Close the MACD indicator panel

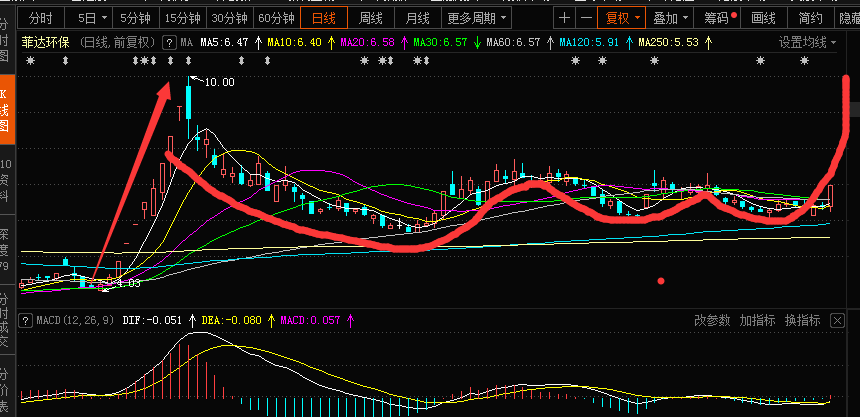(837, 320)
